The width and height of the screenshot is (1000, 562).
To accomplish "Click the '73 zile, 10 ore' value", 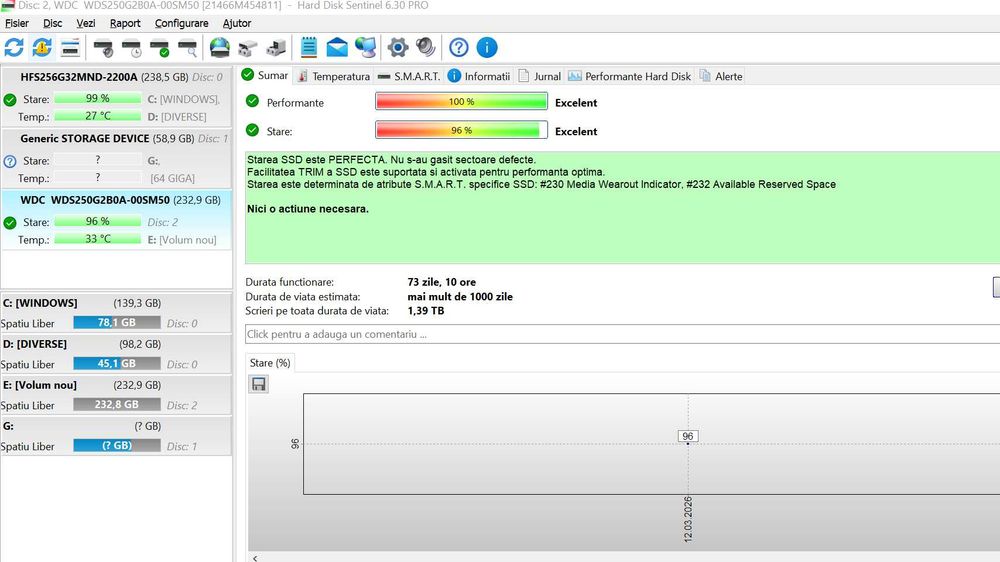I will pos(441,282).
